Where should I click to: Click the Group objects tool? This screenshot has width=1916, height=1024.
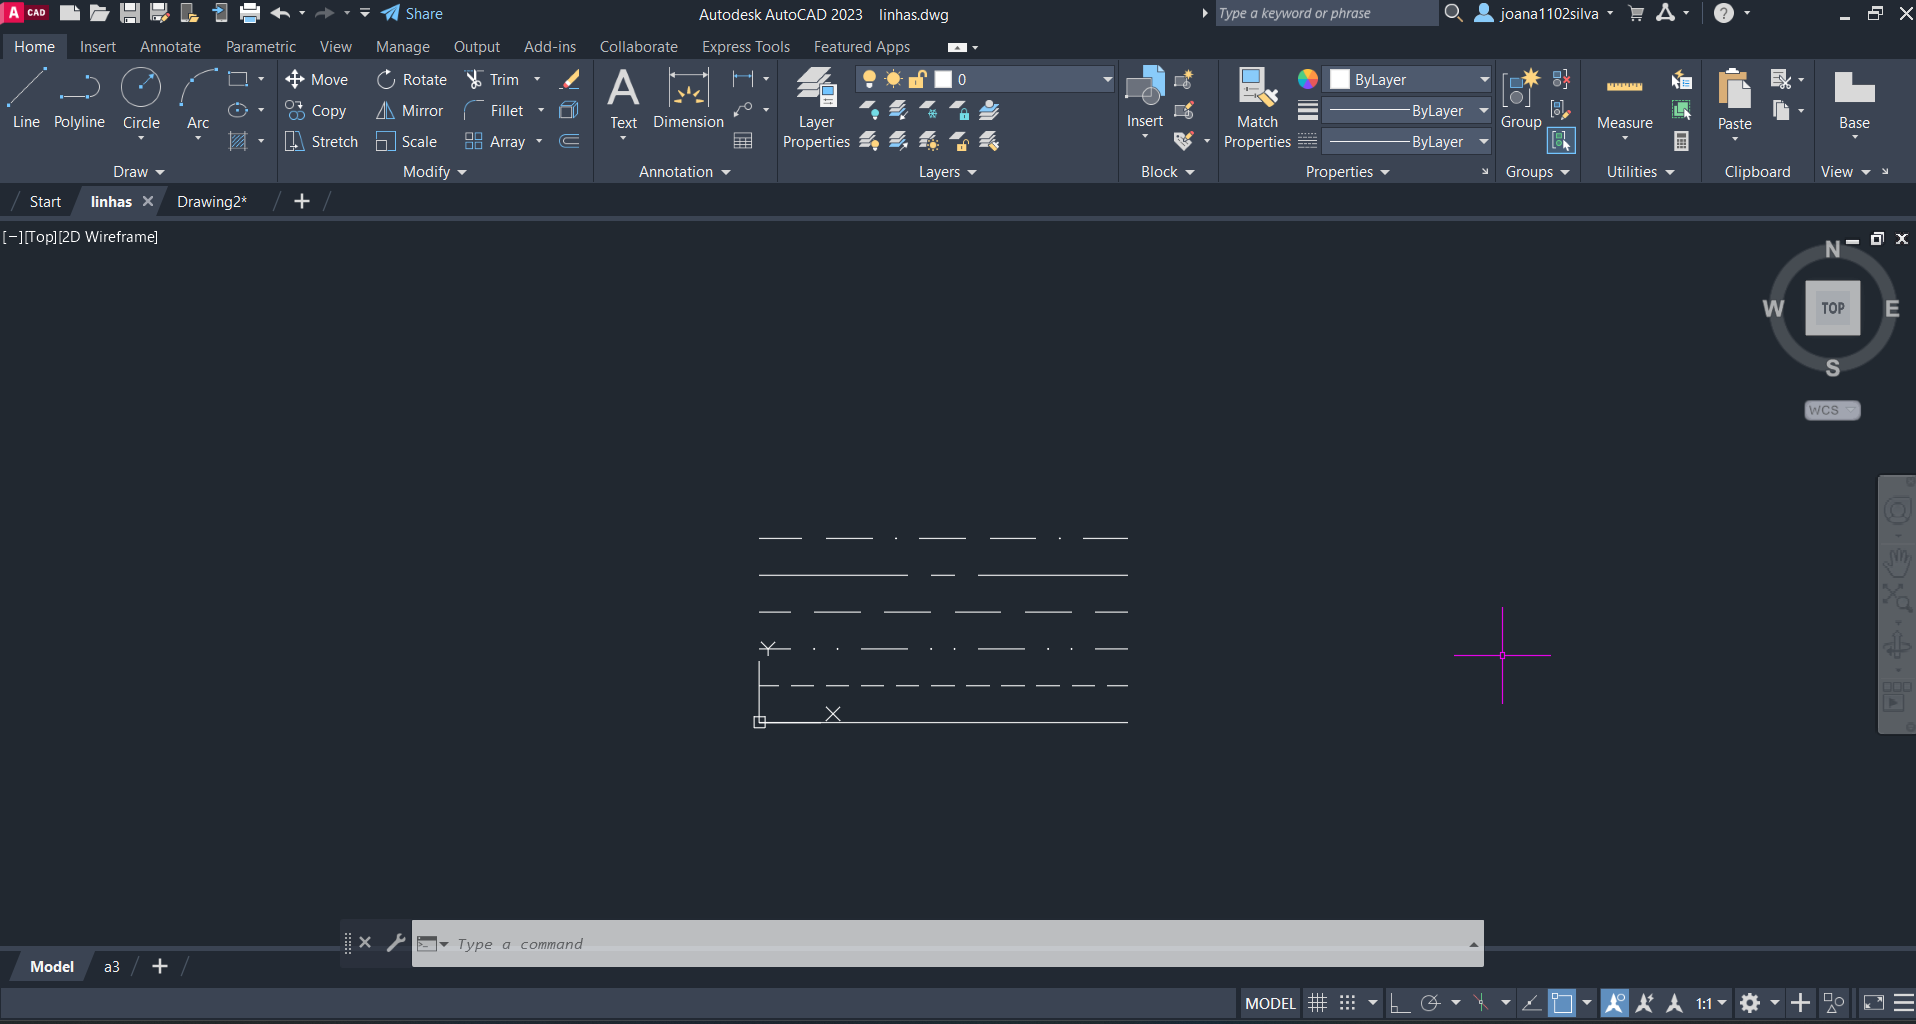1521,98
